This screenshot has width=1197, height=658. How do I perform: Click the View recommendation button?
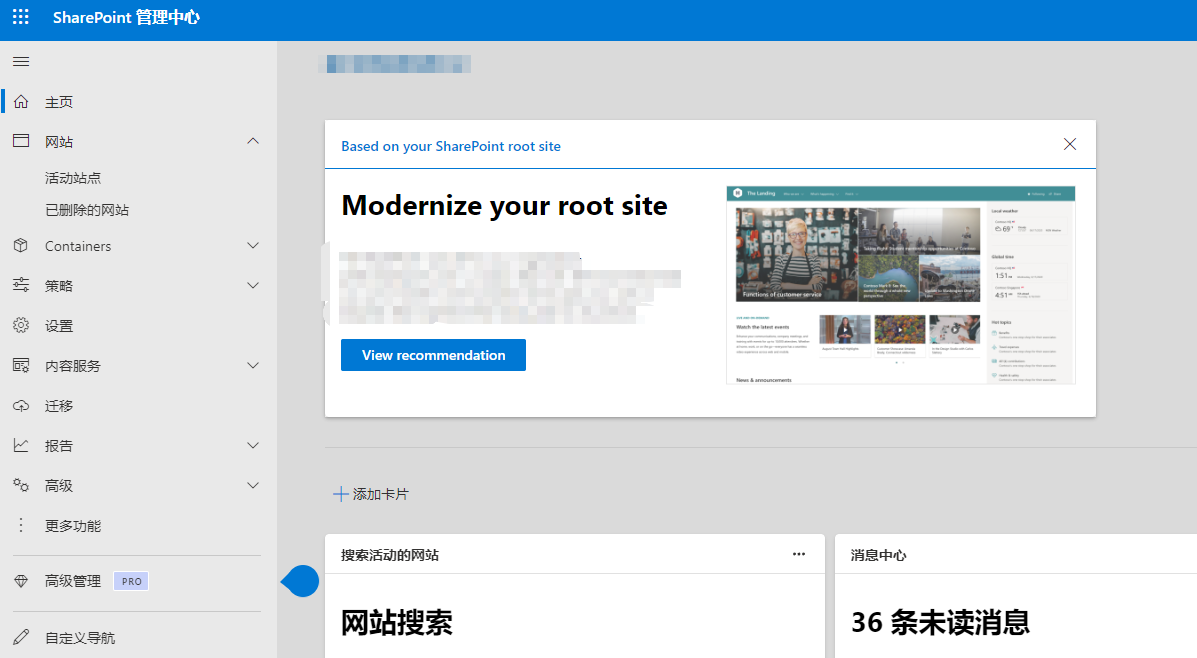click(433, 355)
